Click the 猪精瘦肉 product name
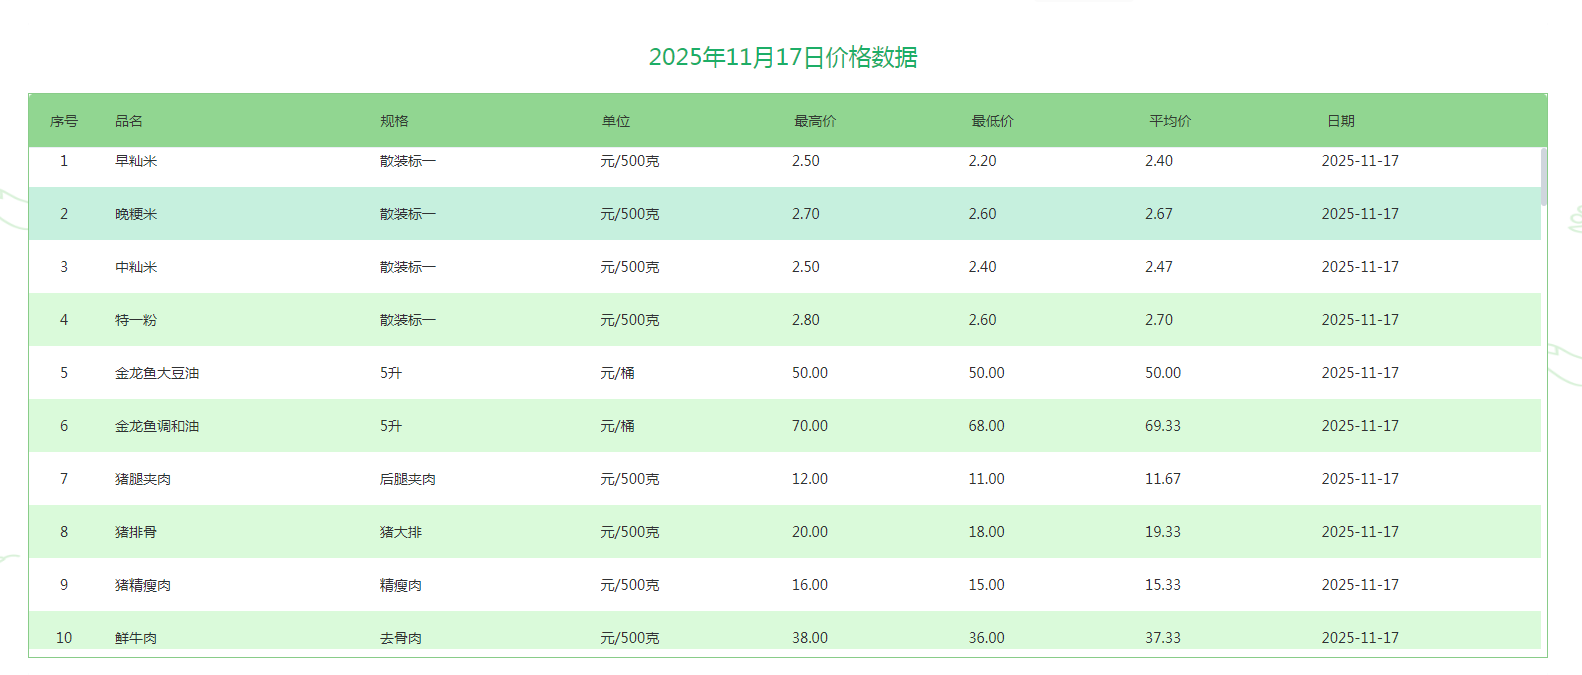The image size is (1582, 675). pos(143,585)
